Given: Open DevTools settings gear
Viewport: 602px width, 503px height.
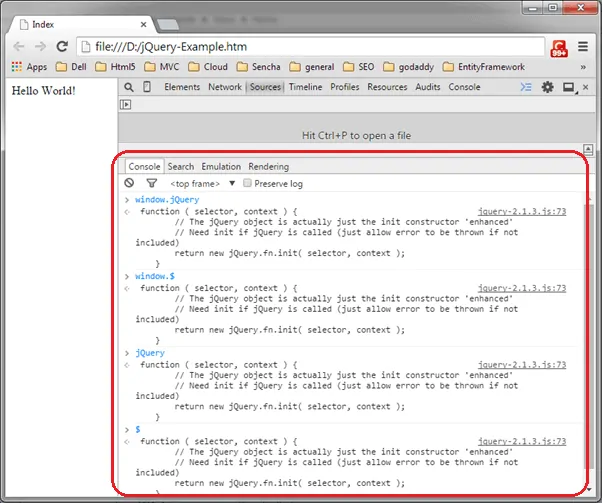Looking at the screenshot, I should pyautogui.click(x=547, y=87).
